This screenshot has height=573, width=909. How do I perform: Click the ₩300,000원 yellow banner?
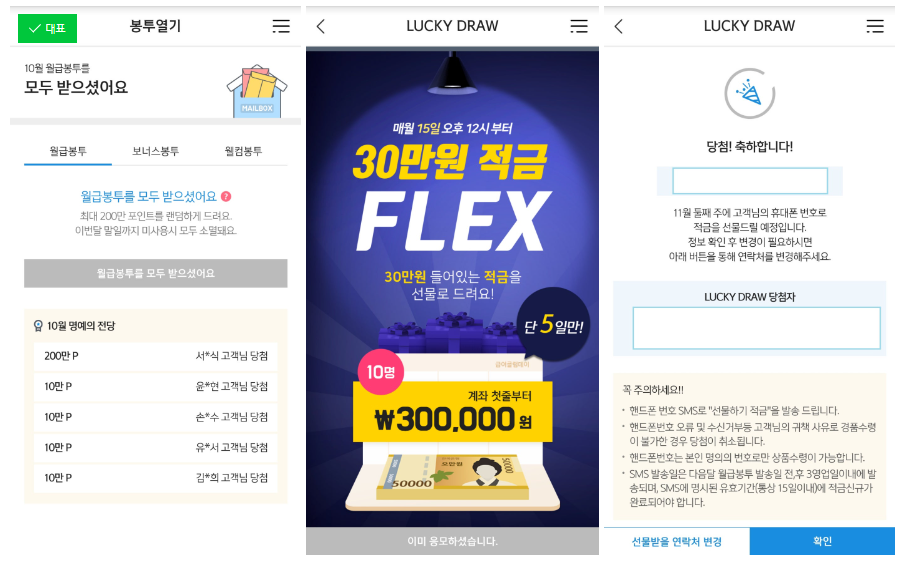click(x=453, y=413)
